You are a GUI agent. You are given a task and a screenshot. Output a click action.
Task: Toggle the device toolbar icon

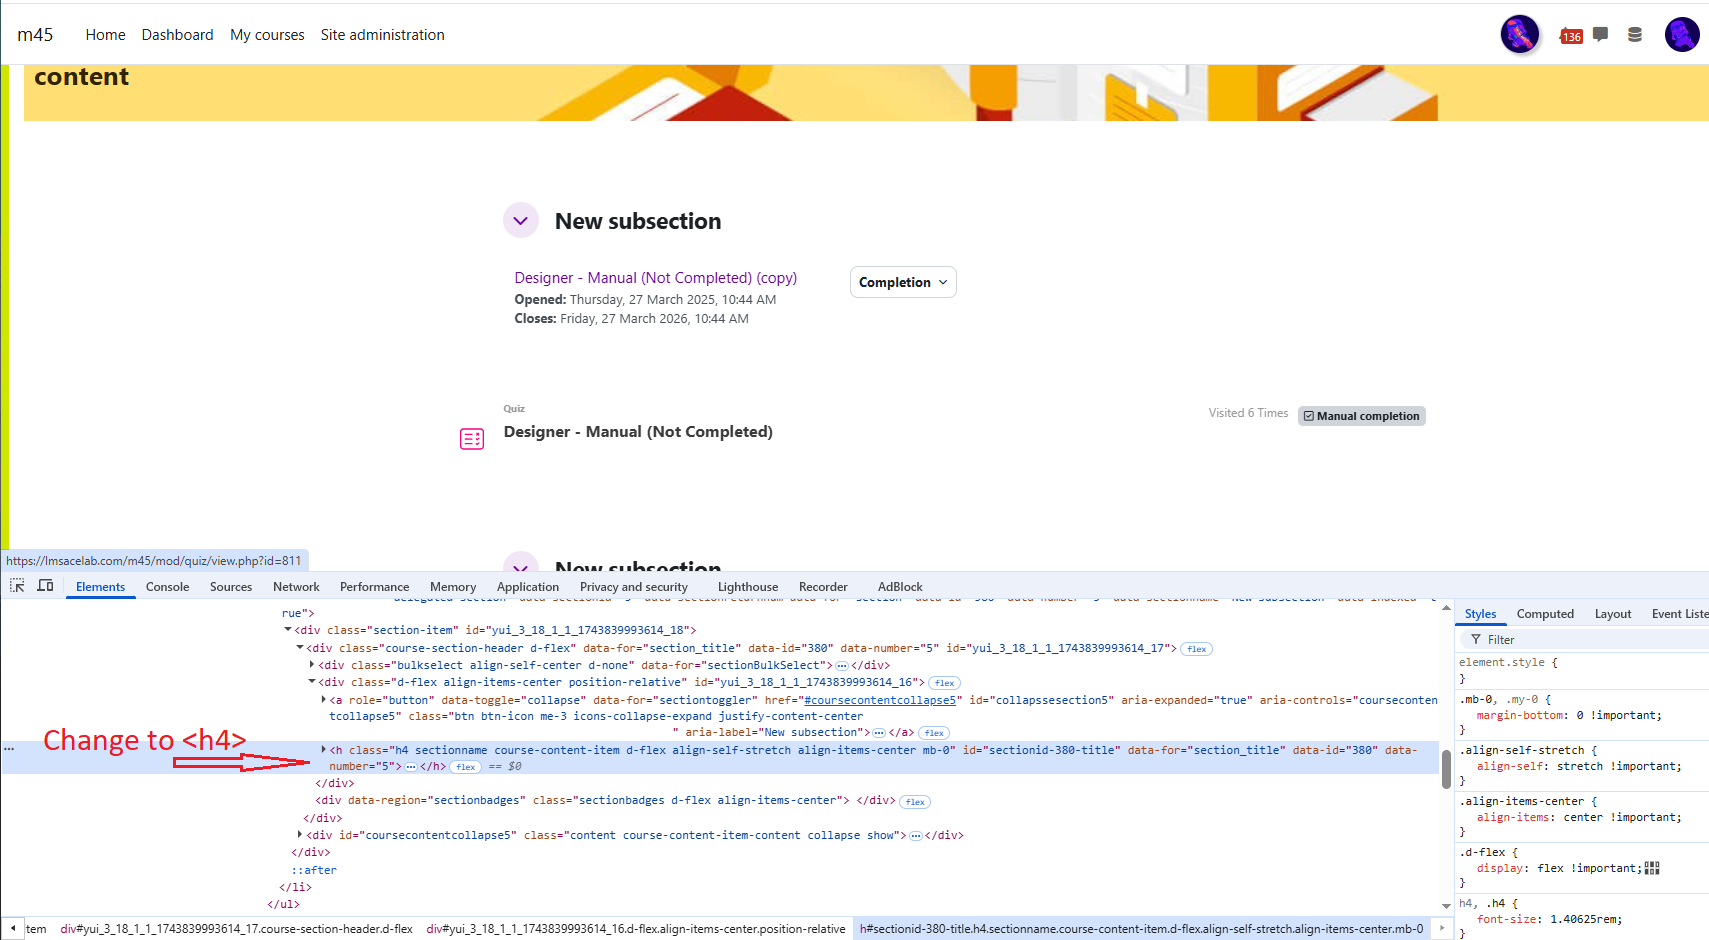tap(45, 586)
